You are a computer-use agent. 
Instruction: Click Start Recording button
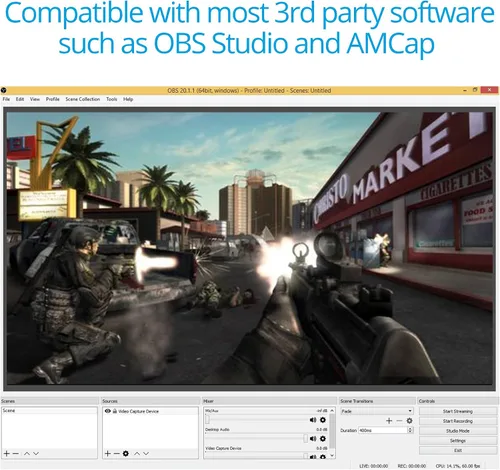point(458,421)
